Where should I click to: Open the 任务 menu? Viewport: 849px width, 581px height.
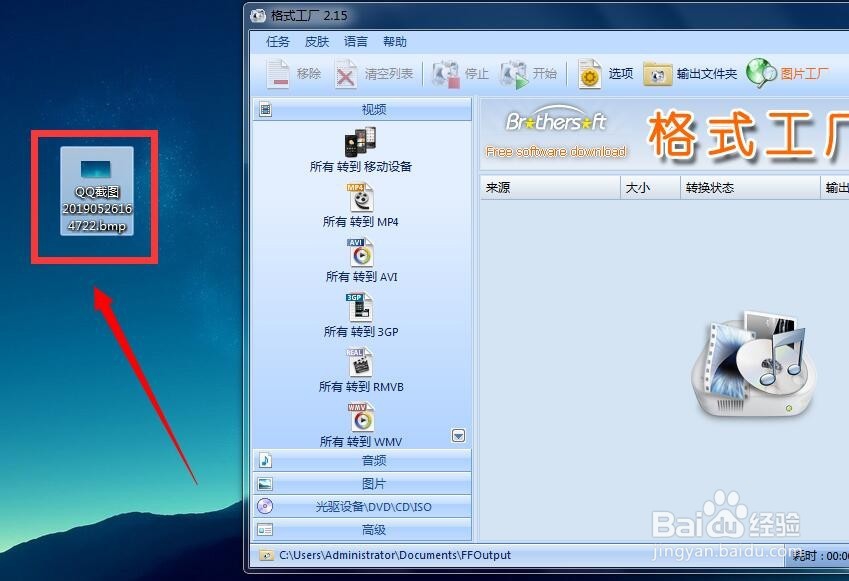click(278, 42)
